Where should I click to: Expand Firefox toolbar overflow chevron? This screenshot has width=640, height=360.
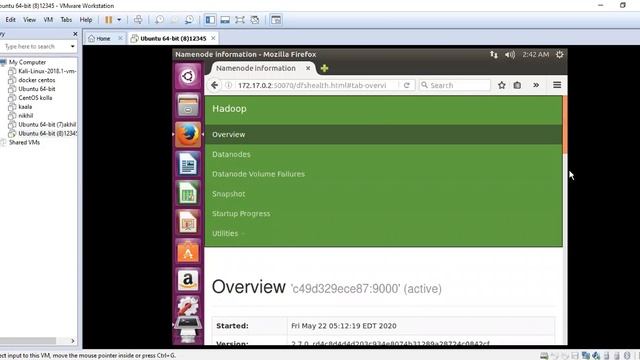[x=536, y=85]
